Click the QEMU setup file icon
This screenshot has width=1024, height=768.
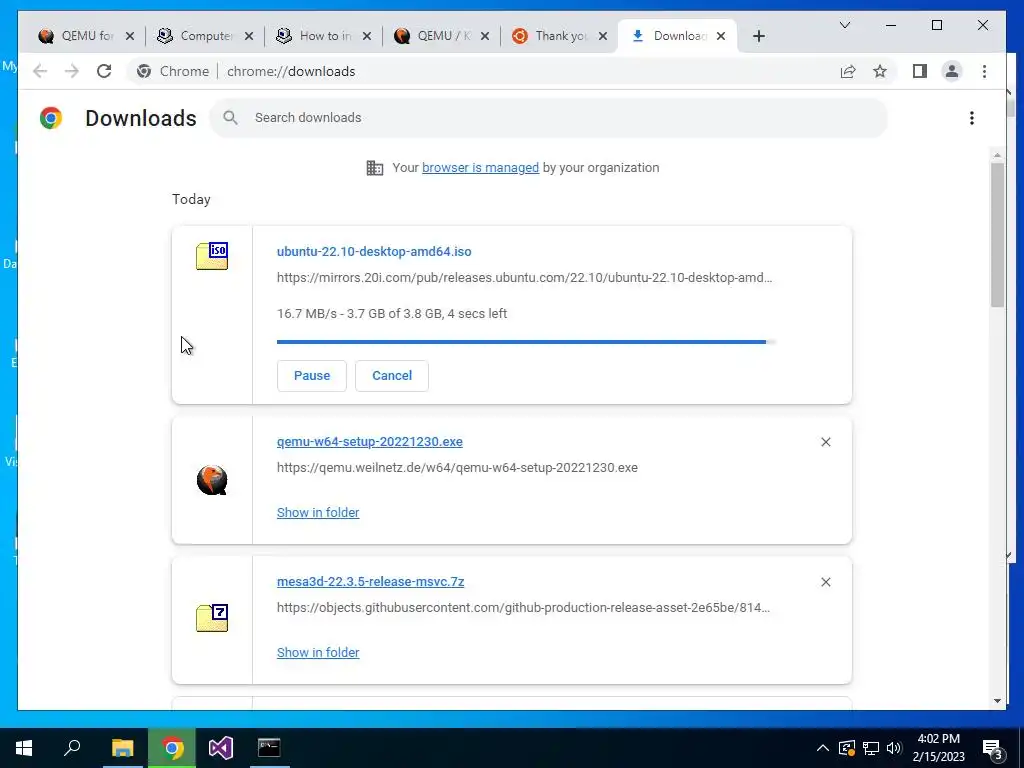212,480
